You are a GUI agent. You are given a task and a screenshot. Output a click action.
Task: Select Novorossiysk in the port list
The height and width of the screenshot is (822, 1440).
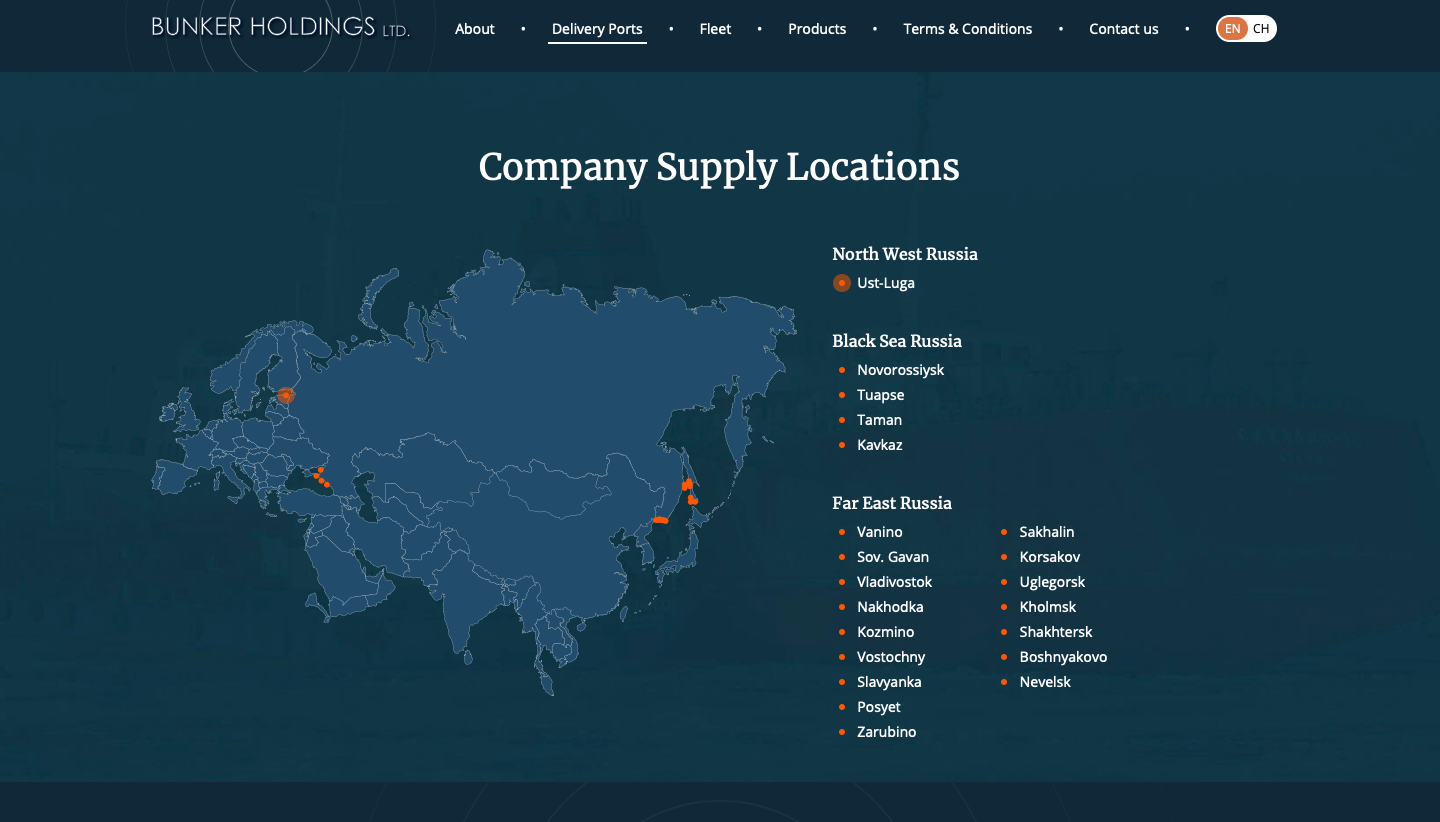(900, 370)
